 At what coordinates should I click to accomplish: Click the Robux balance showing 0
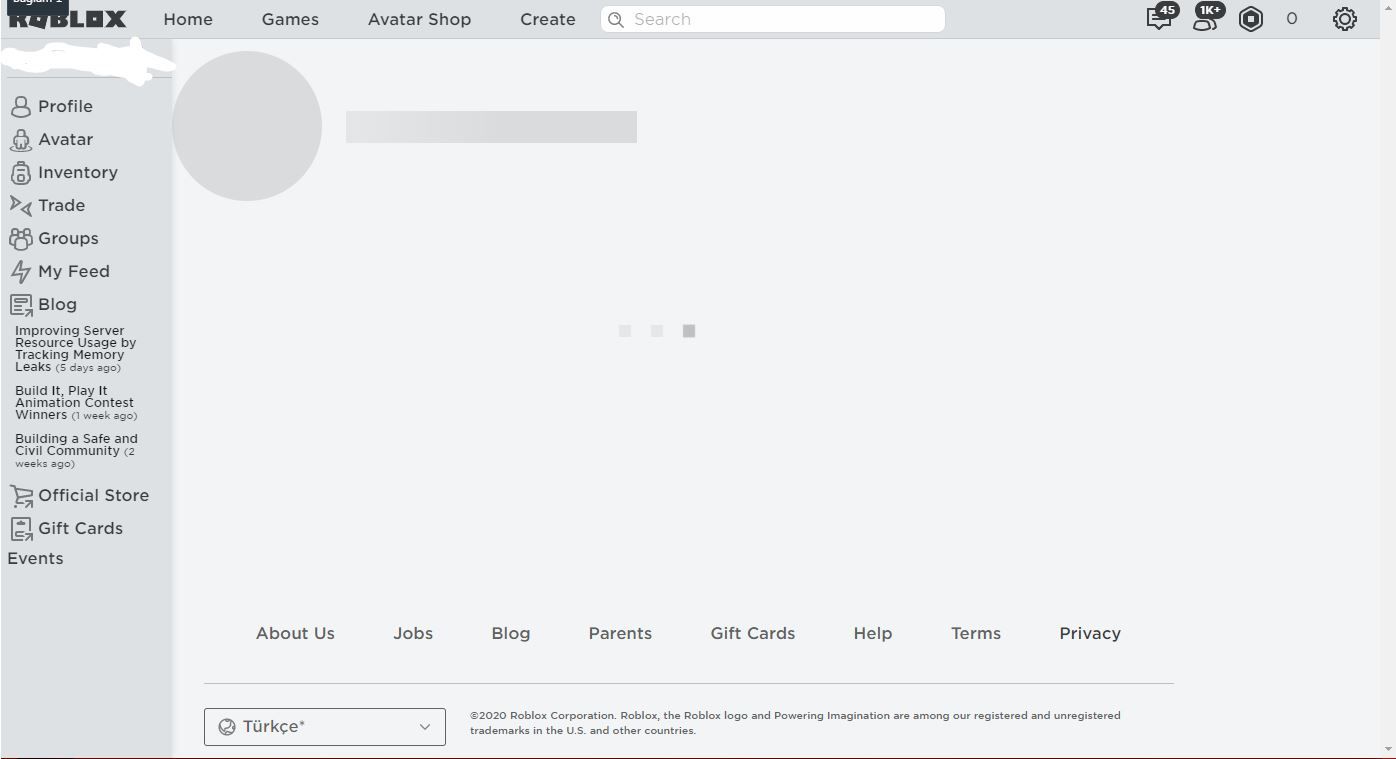pos(1292,18)
